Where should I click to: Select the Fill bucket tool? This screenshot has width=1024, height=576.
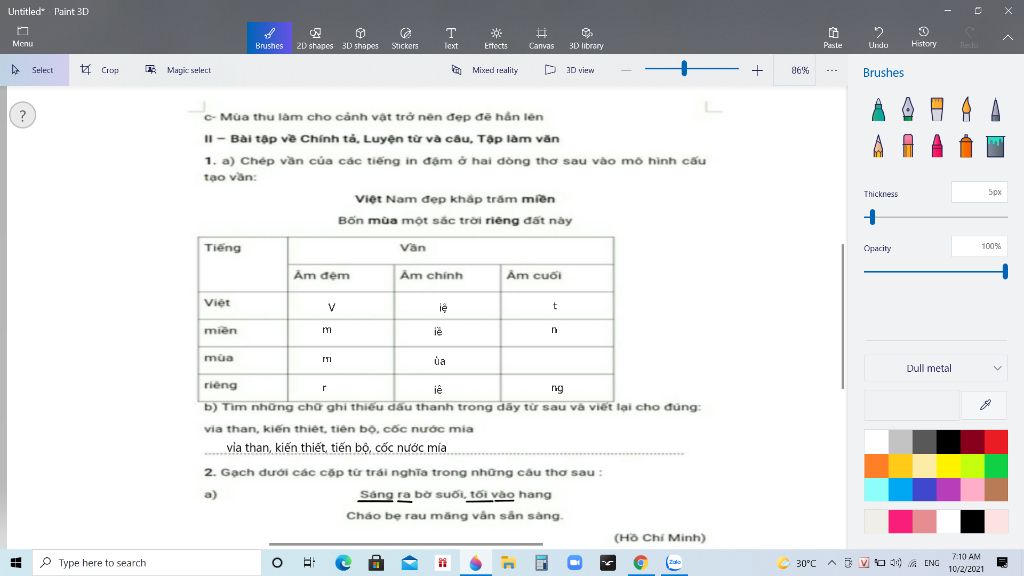(995, 146)
